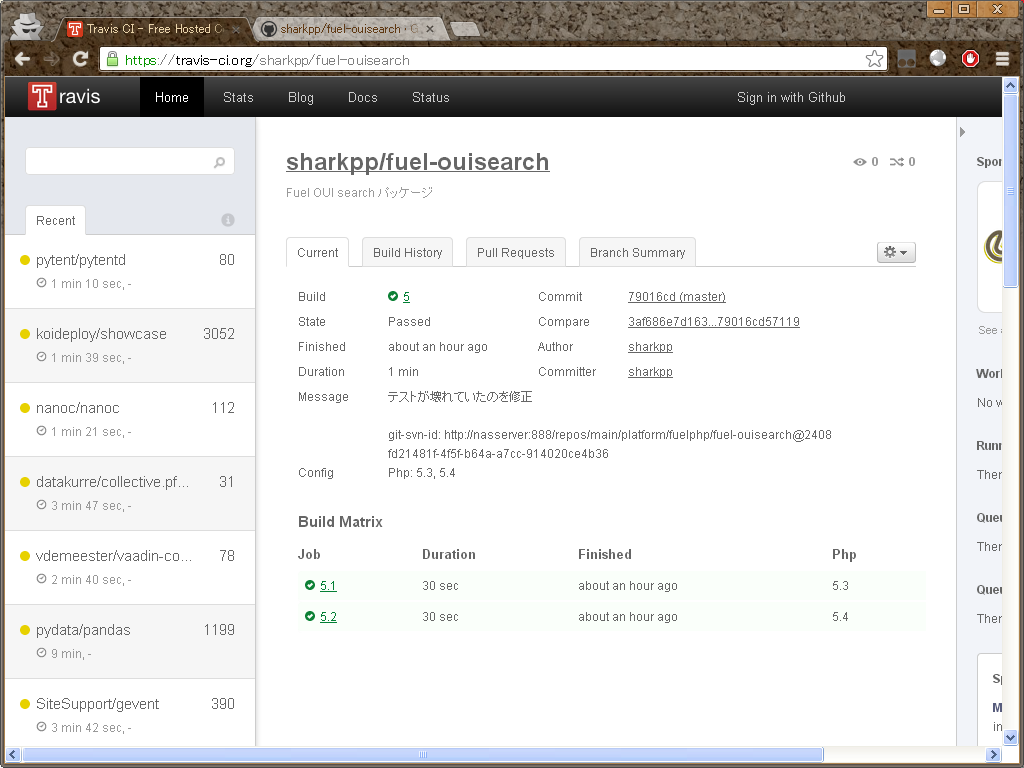Open the nanoc/nanoc repository
Screen dimensions: 1024x768
click(x=78, y=408)
